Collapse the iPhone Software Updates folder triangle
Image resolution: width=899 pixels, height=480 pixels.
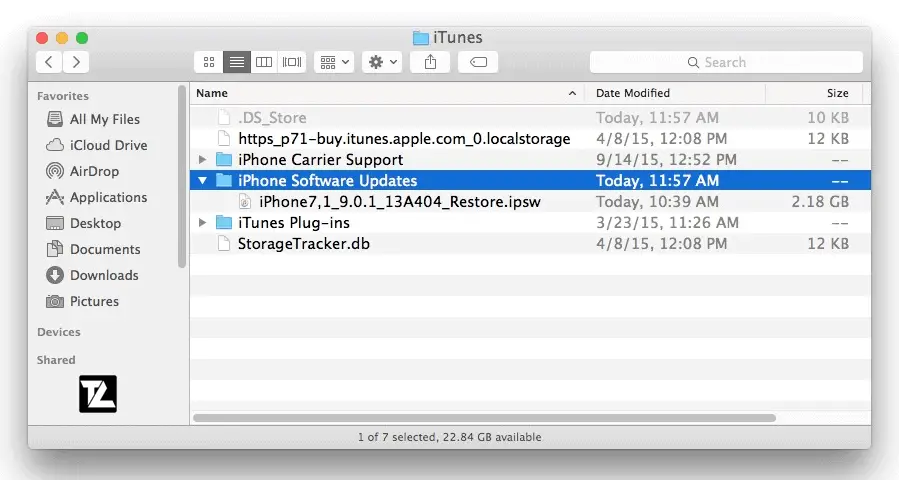click(x=202, y=181)
